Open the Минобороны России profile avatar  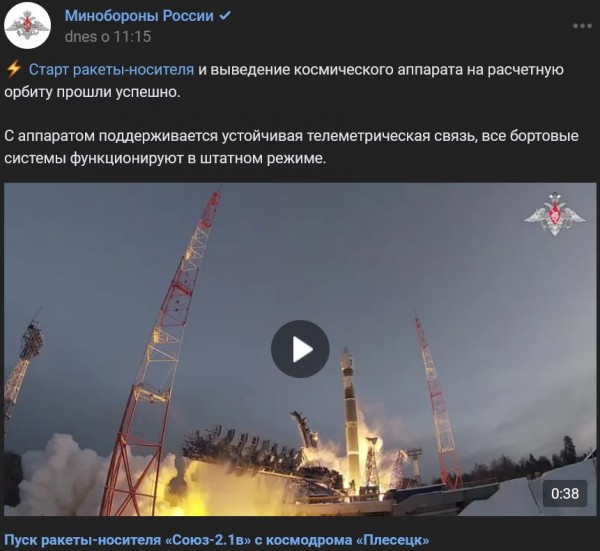[x=28, y=26]
